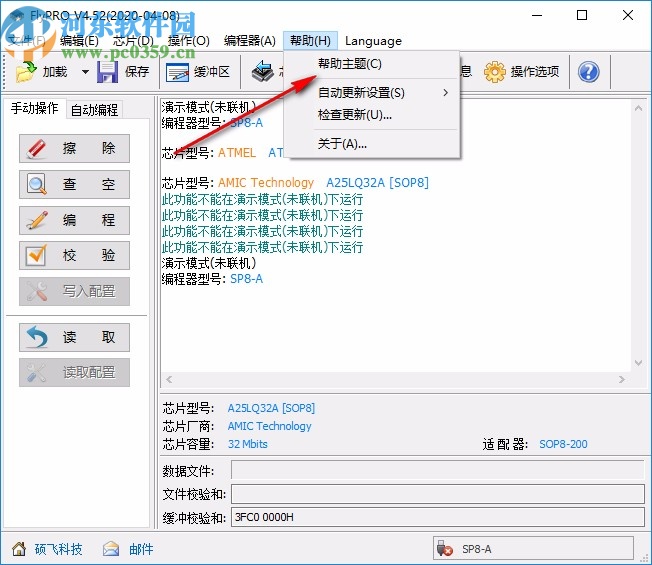Click the blue help question mark icon

(588, 72)
